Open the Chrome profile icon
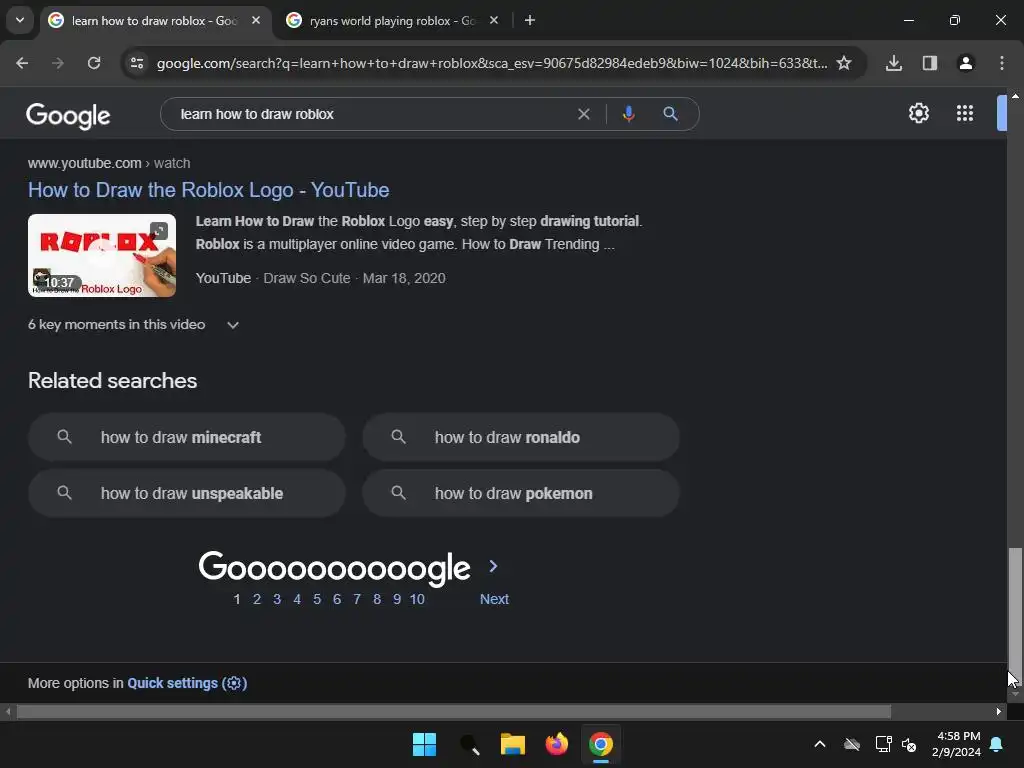This screenshot has width=1024, height=768. [965, 63]
